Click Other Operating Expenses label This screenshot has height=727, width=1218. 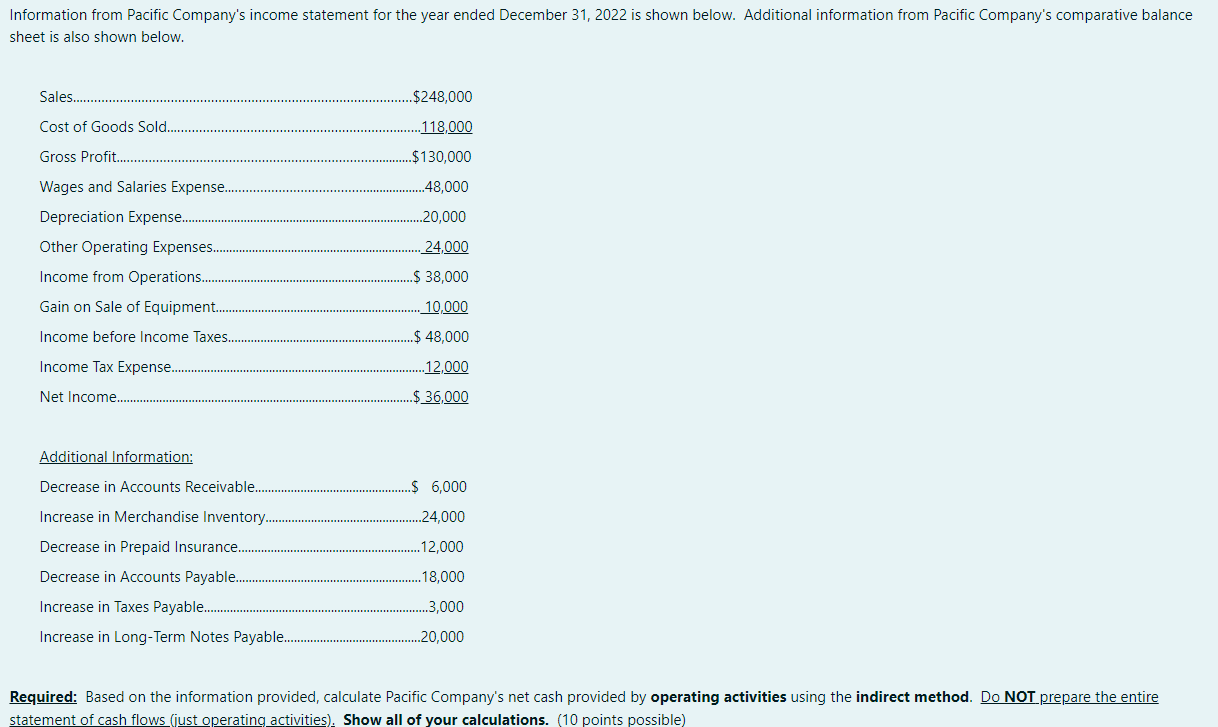[x=126, y=247]
